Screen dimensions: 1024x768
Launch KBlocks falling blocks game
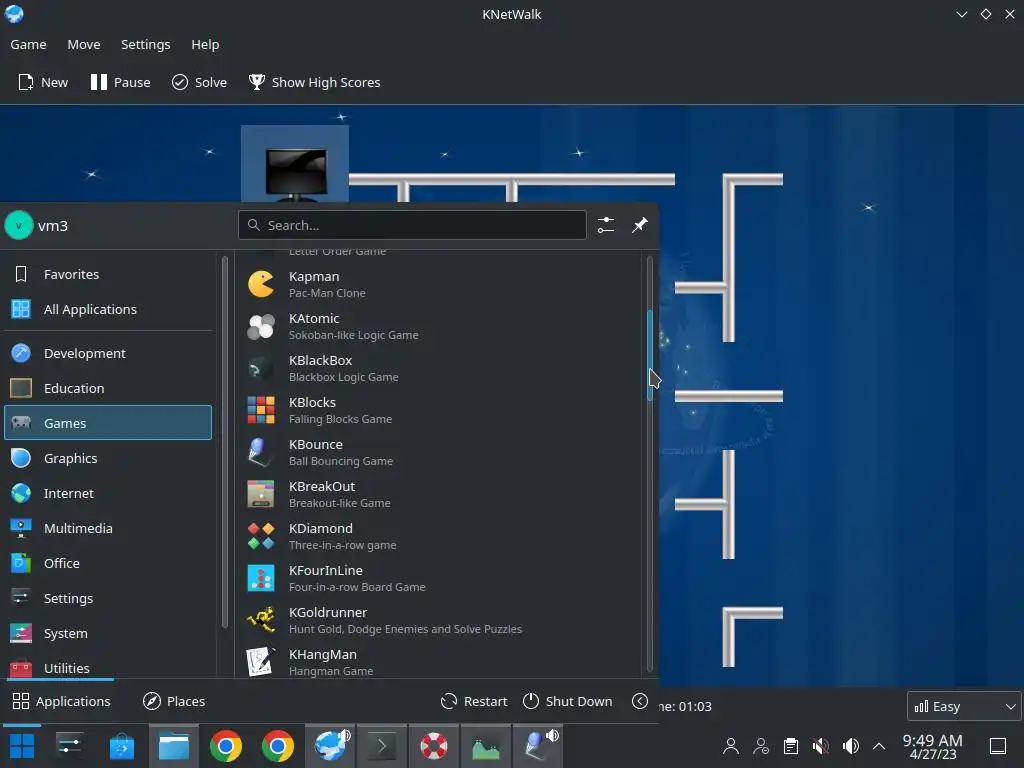439,411
